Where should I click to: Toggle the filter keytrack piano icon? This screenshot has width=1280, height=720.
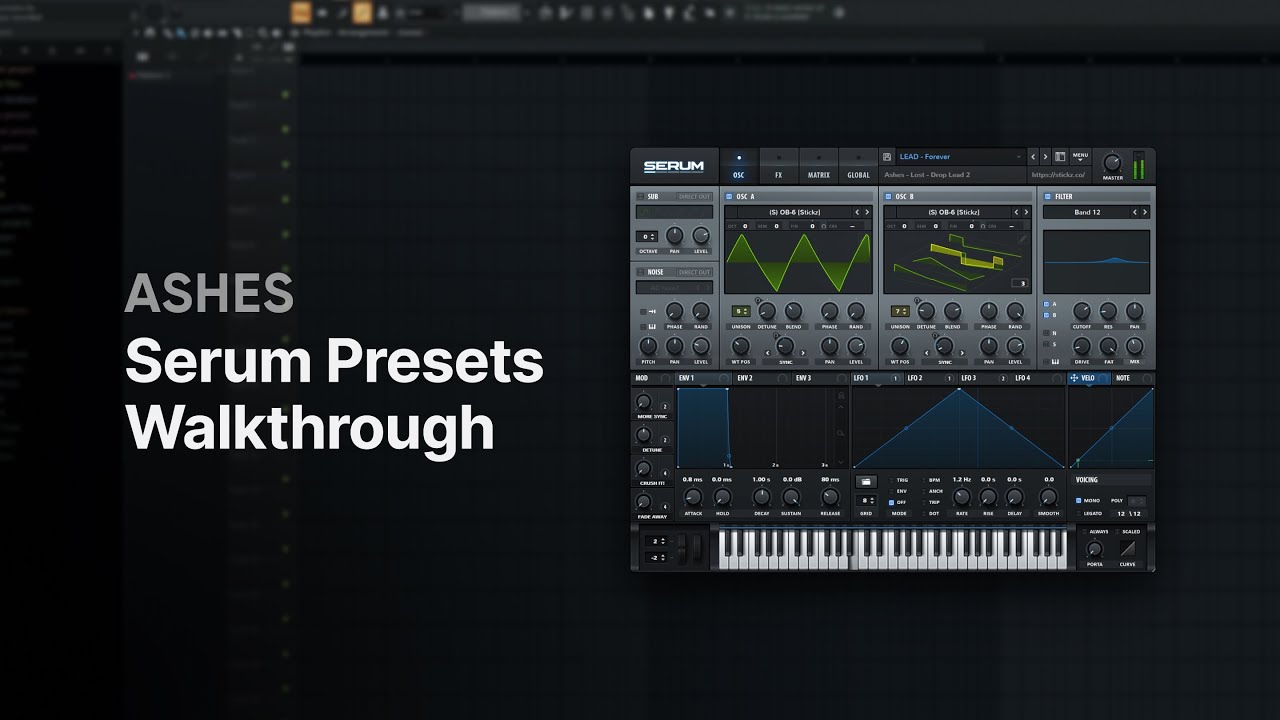pyautogui.click(x=1055, y=361)
